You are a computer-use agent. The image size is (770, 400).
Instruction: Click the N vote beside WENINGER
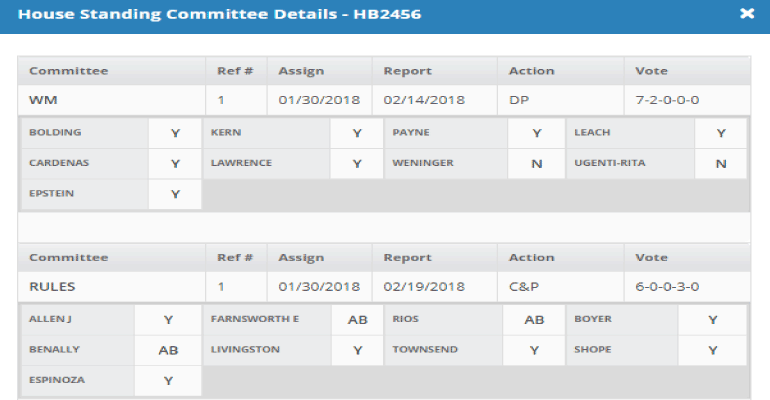click(536, 163)
